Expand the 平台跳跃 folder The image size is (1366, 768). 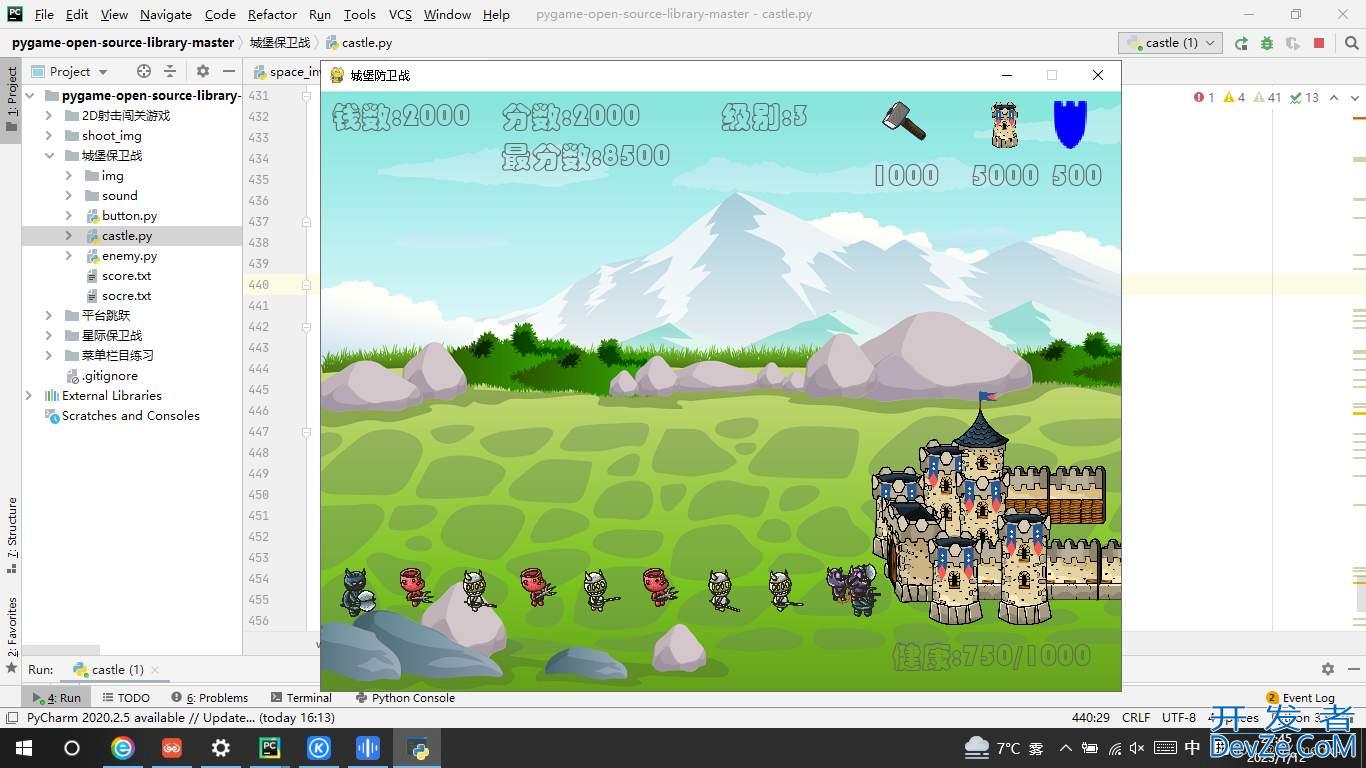48,316
